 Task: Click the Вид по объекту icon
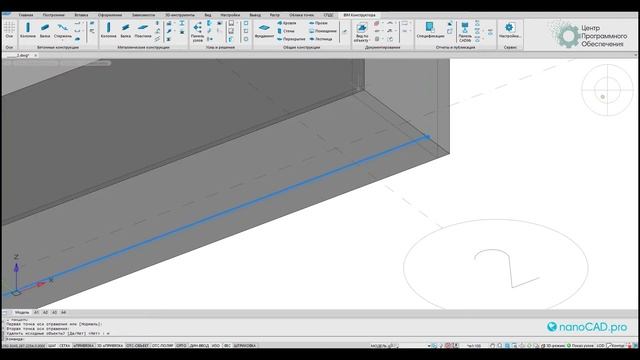tap(361, 28)
